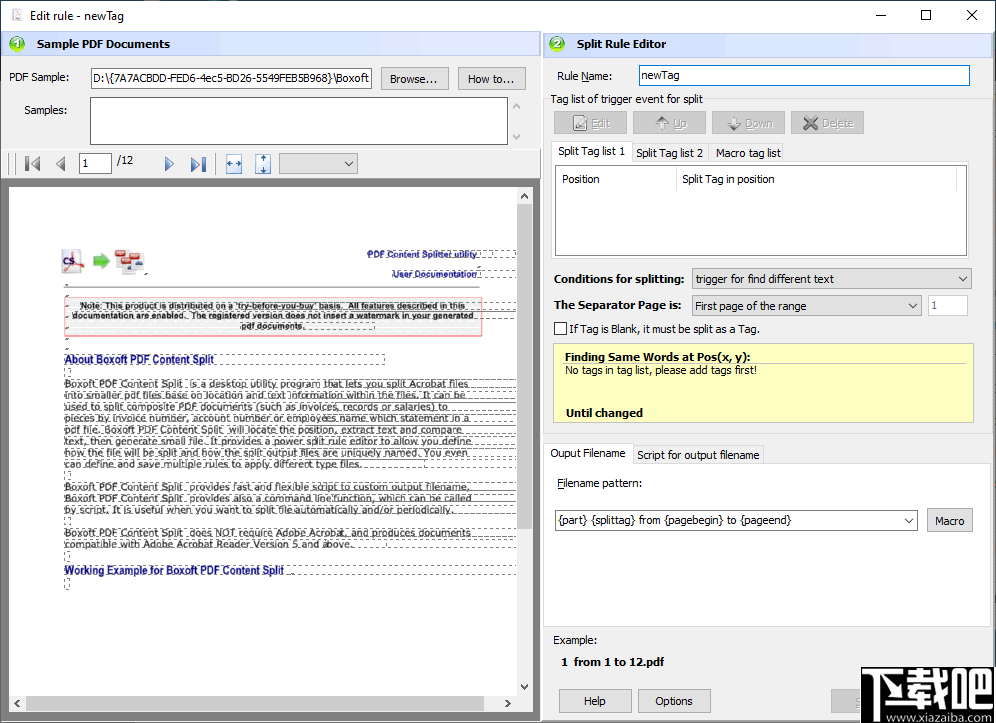Image resolution: width=996 pixels, height=723 pixels.
Task: Click 'User Documentation' text in preview
Action: pos(434,274)
